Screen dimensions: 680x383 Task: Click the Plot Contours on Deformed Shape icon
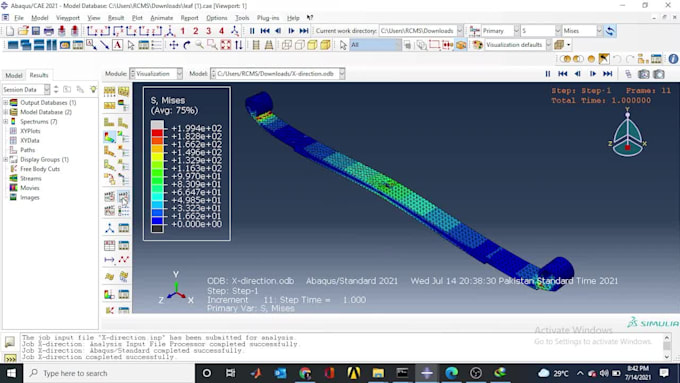(109, 138)
